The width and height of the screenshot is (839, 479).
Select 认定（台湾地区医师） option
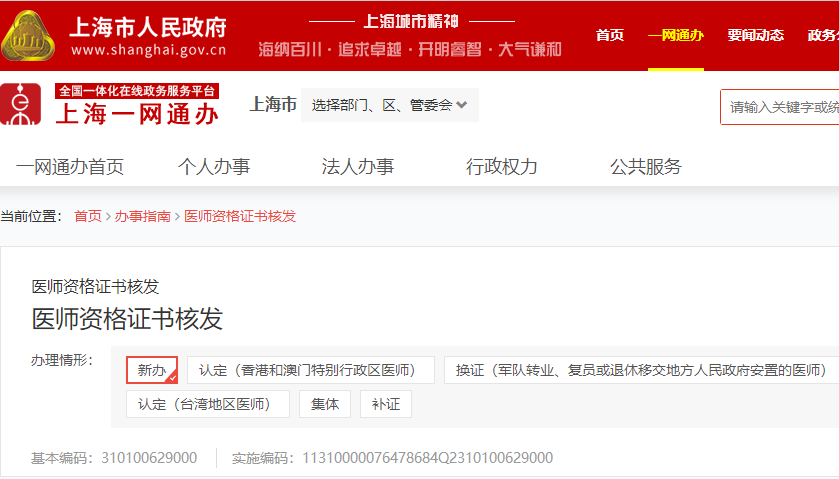pyautogui.click(x=207, y=404)
